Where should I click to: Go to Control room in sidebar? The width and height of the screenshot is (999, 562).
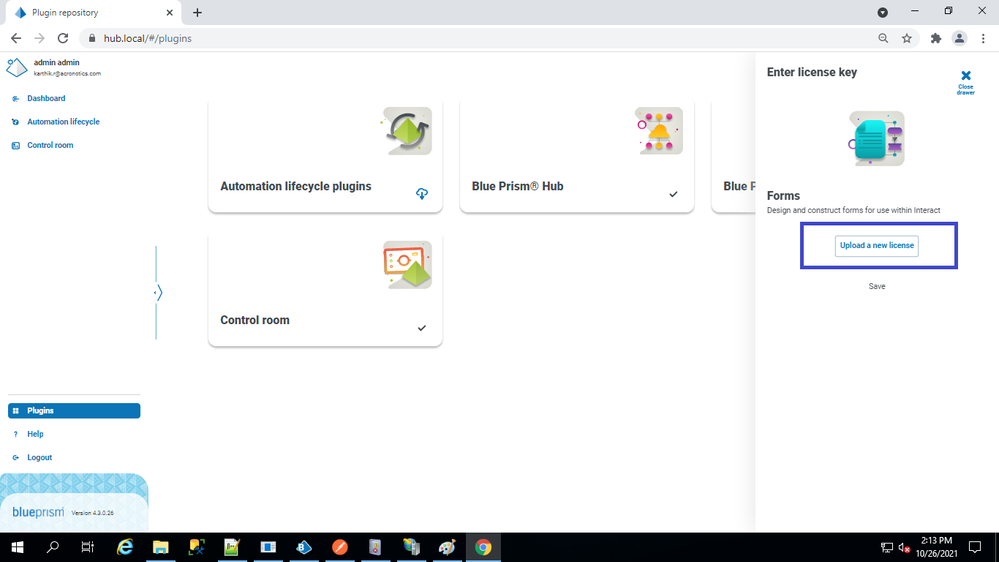50,145
